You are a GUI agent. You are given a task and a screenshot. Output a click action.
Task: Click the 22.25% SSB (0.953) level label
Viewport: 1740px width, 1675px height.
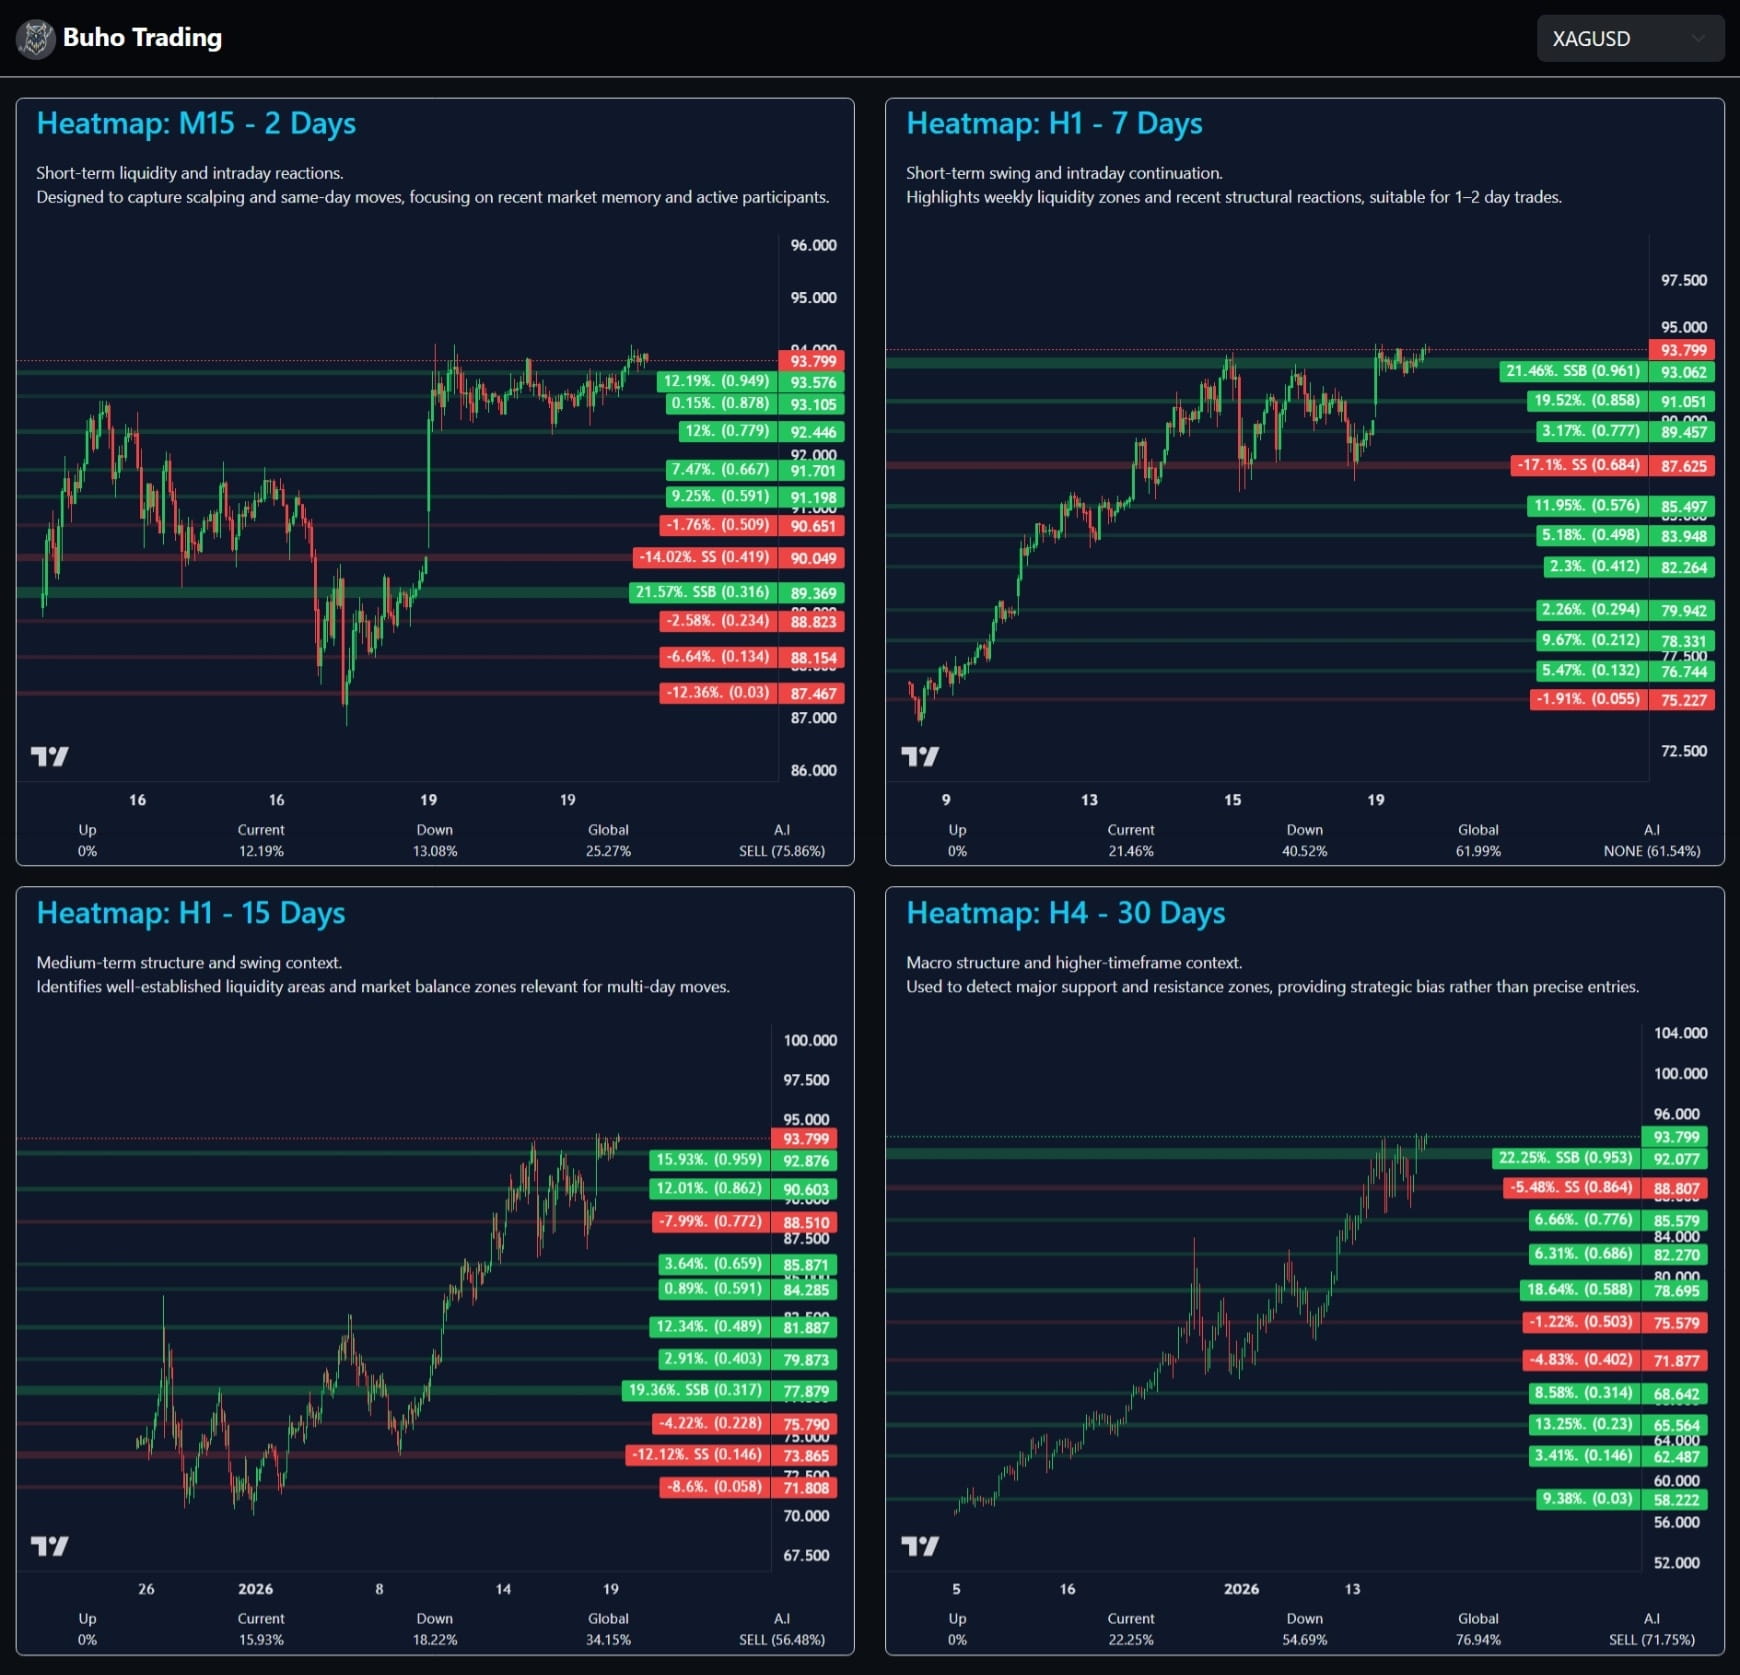tap(1565, 1158)
